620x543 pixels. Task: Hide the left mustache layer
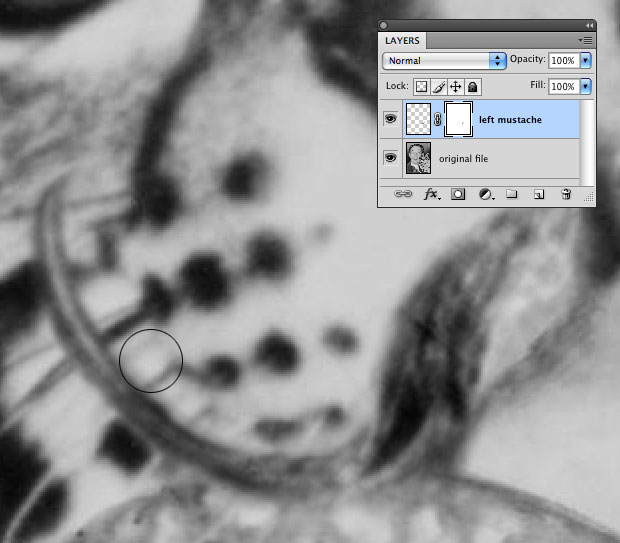click(391, 120)
